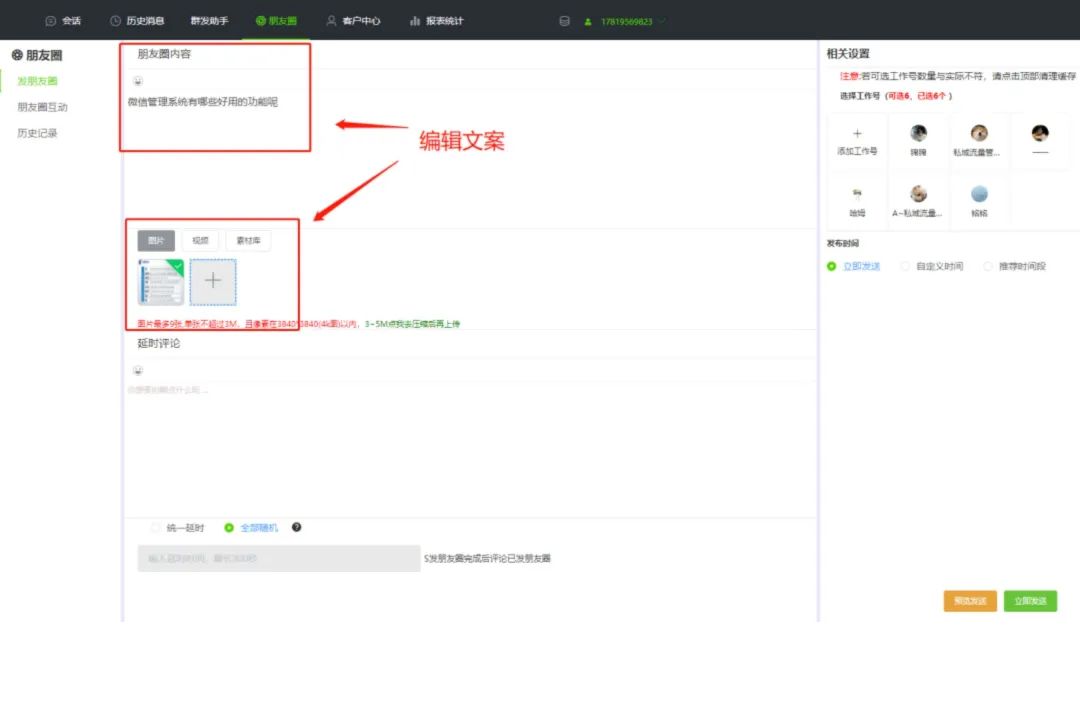Click the 历史消息 clock icon
This screenshot has width=1080, height=719.
click(114, 20)
